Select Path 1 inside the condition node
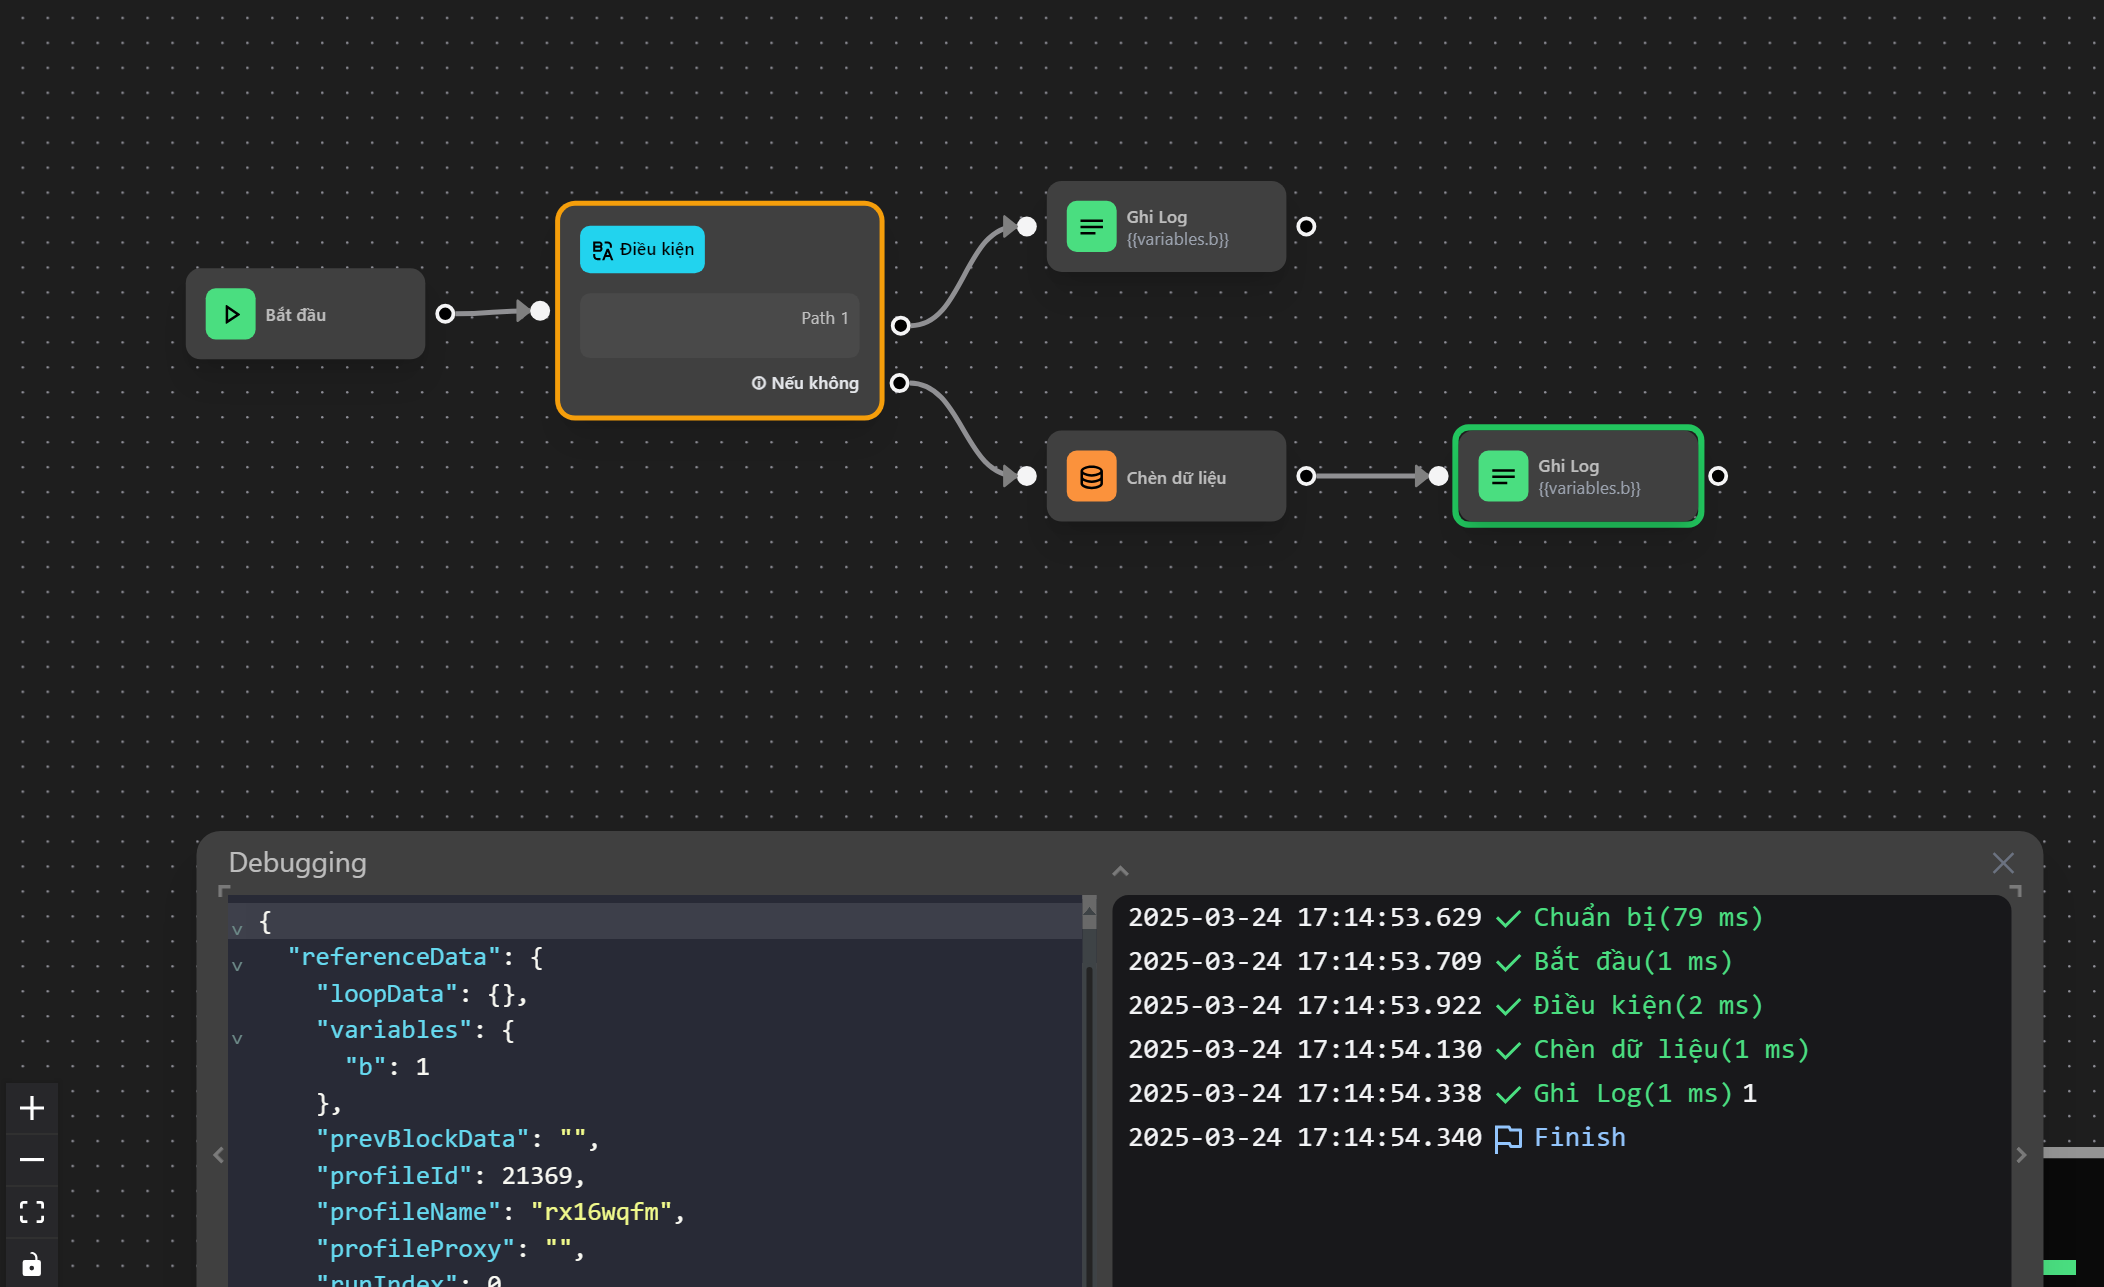The image size is (2104, 1287). pyautogui.click(x=719, y=324)
